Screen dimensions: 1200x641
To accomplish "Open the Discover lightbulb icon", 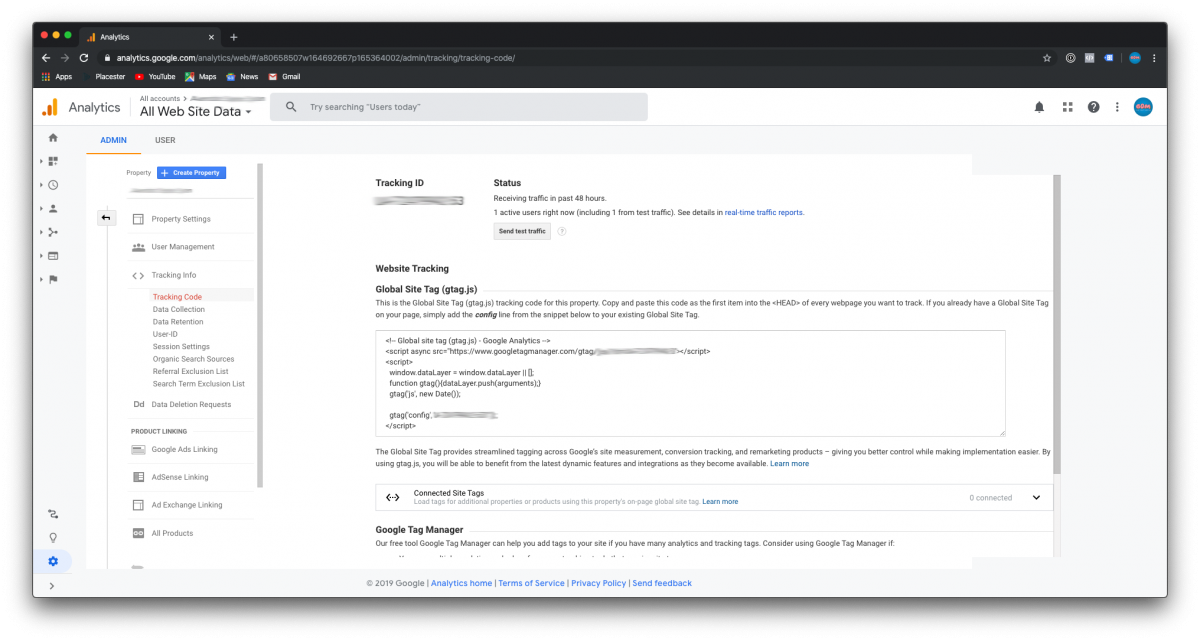I will (53, 537).
